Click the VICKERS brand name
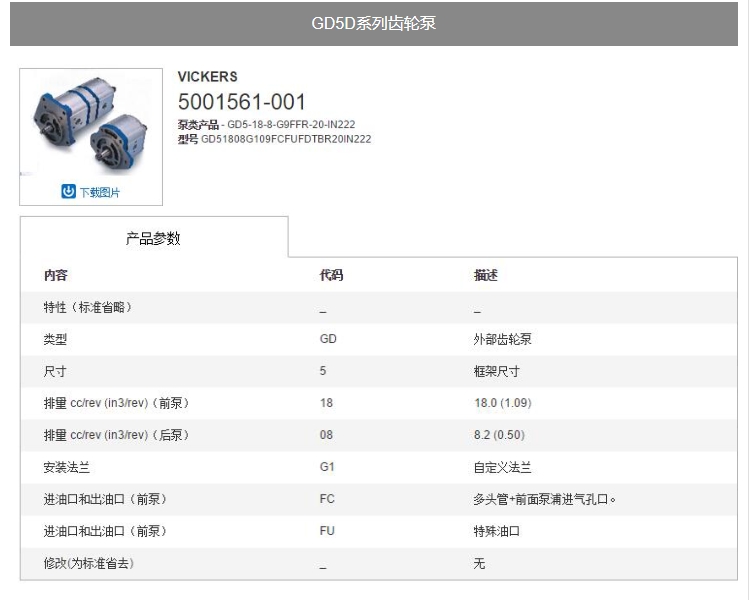 point(208,77)
